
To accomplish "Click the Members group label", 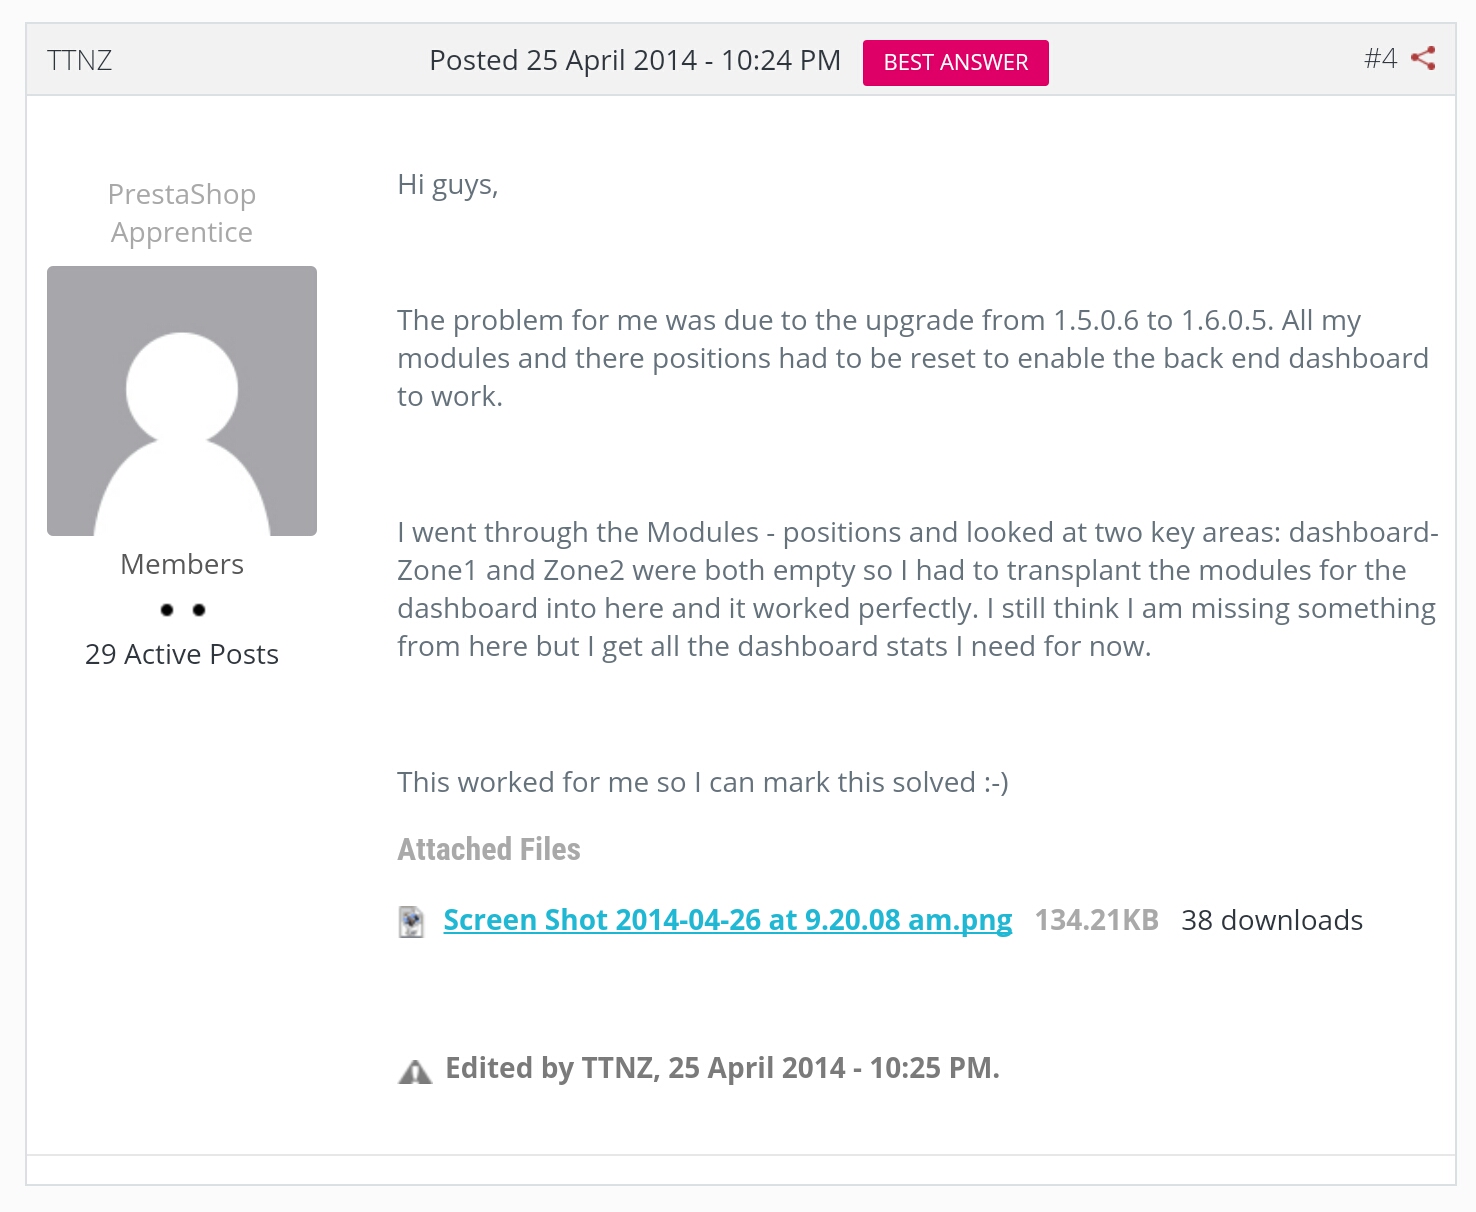I will (182, 564).
